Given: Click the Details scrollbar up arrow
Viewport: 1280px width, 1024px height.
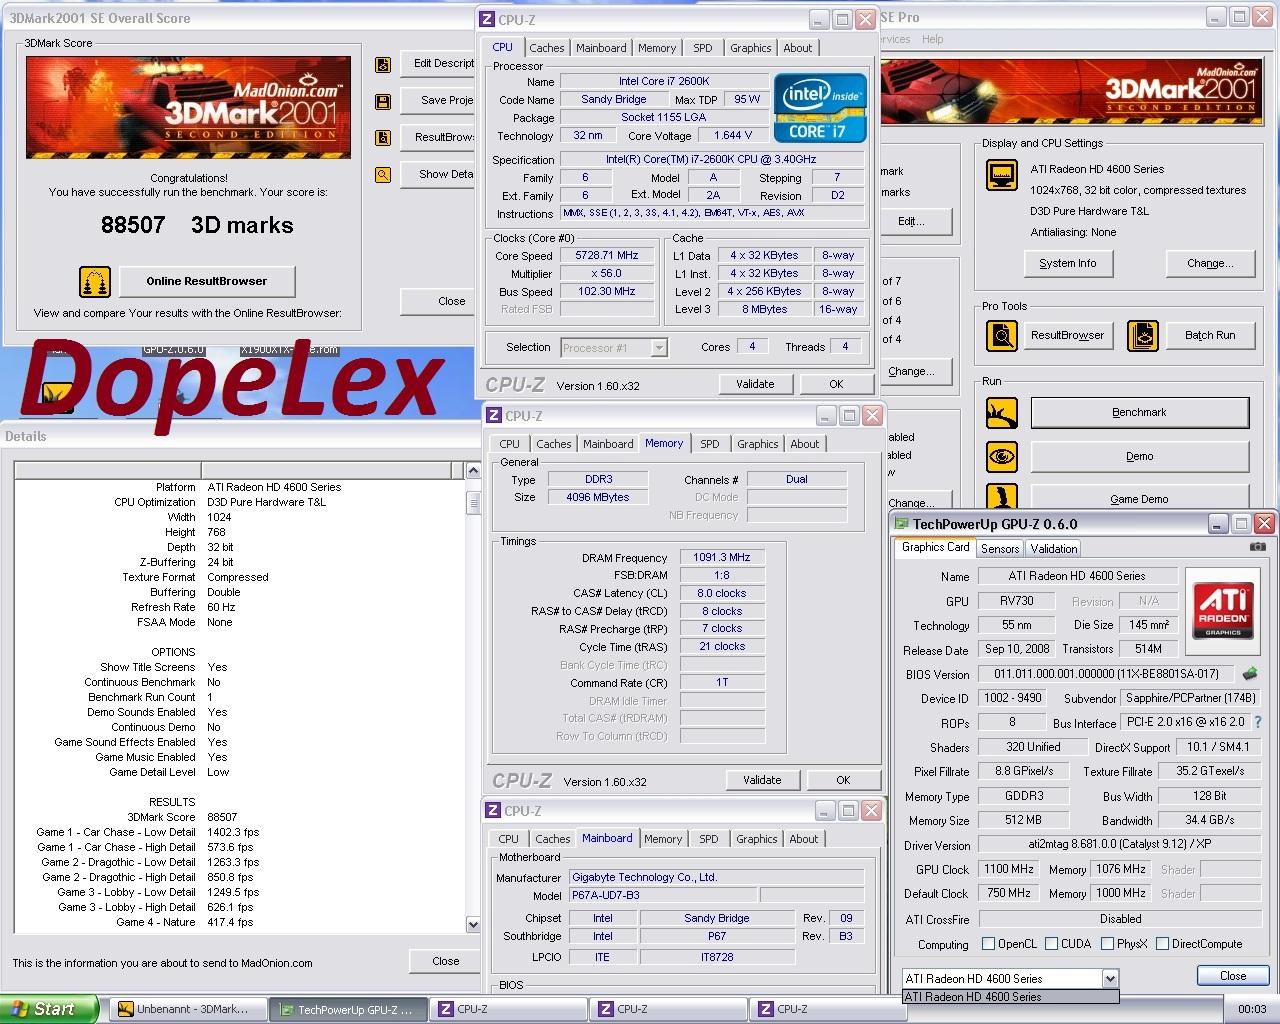Looking at the screenshot, I should (x=473, y=471).
